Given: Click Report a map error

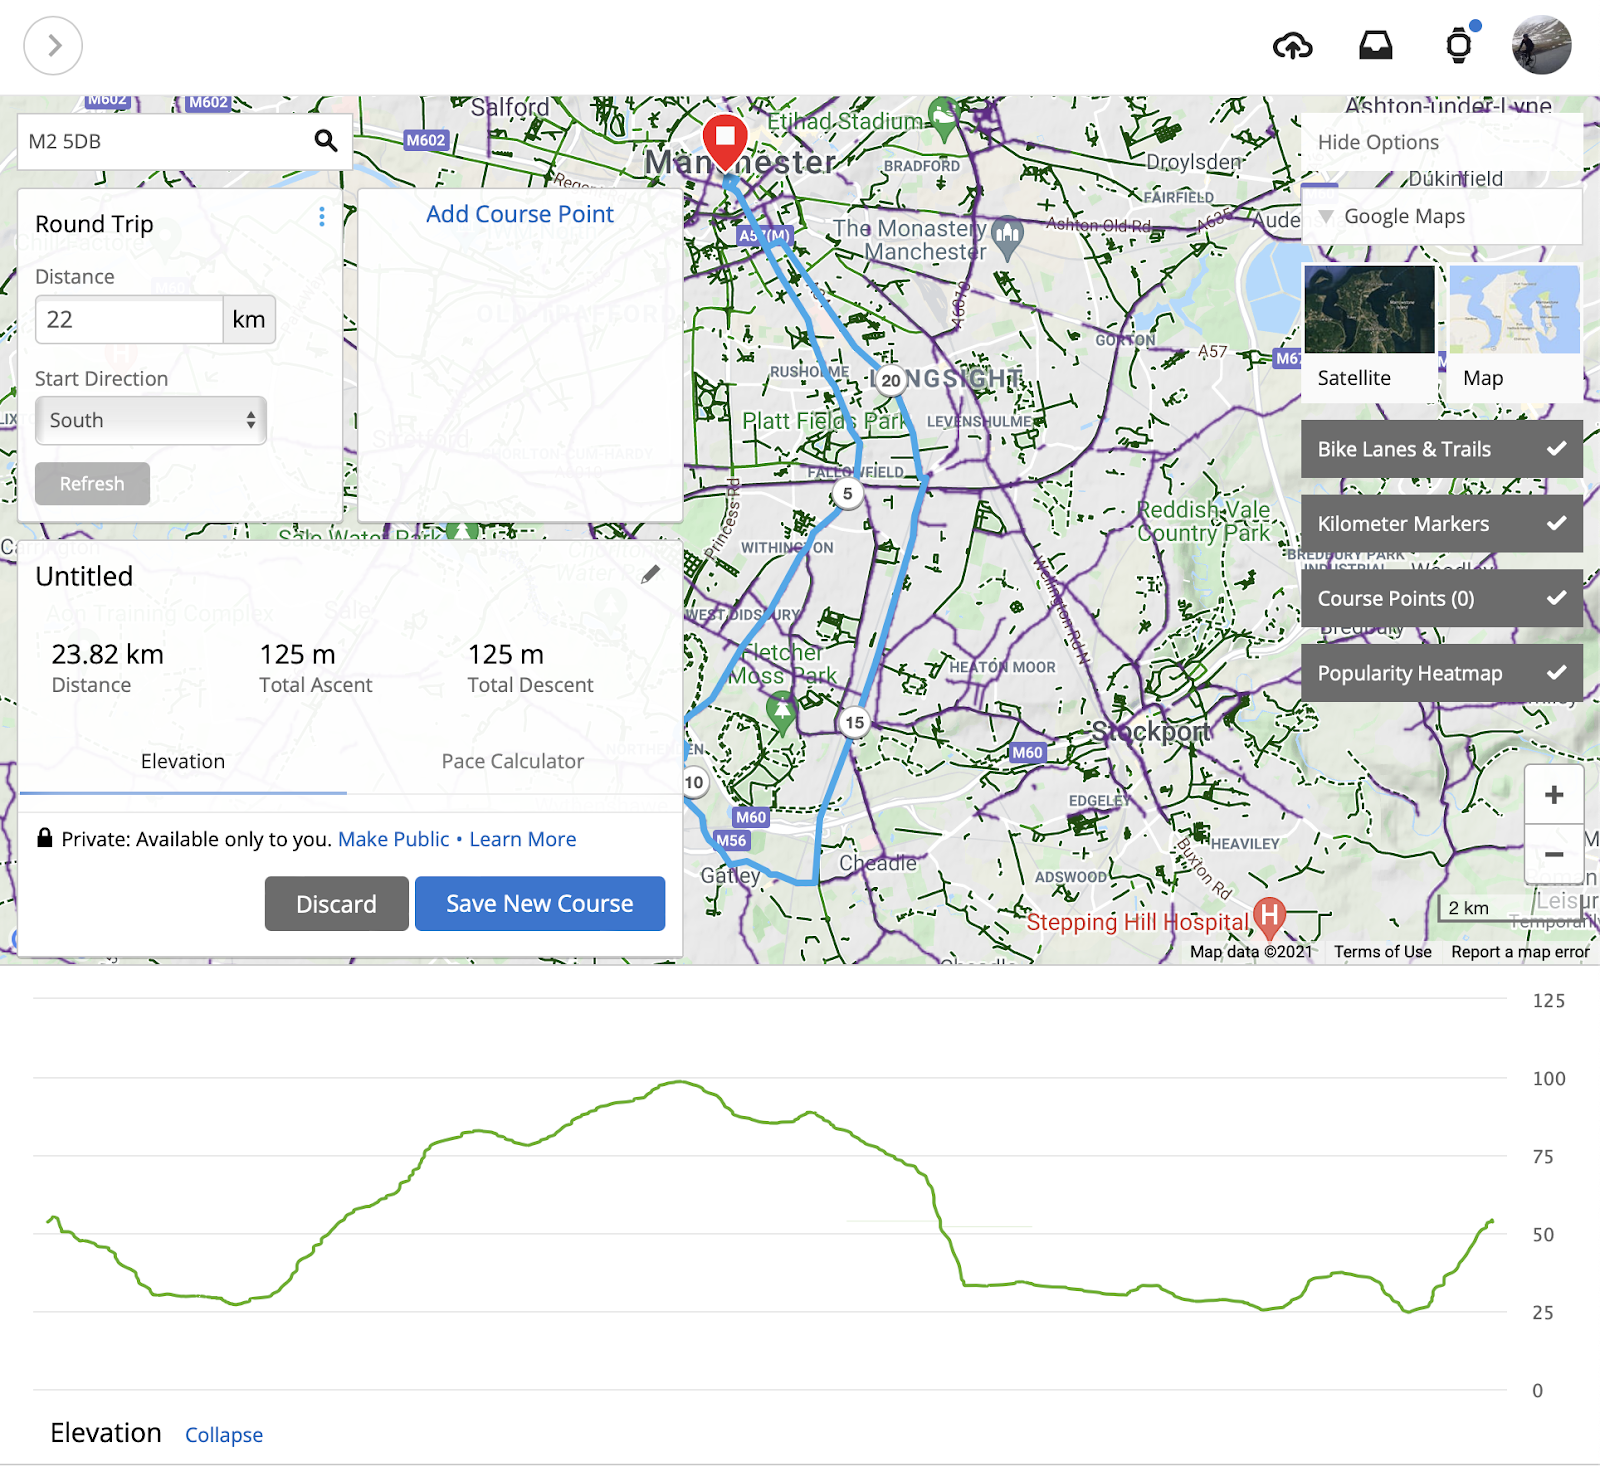Looking at the screenshot, I should point(1520,952).
